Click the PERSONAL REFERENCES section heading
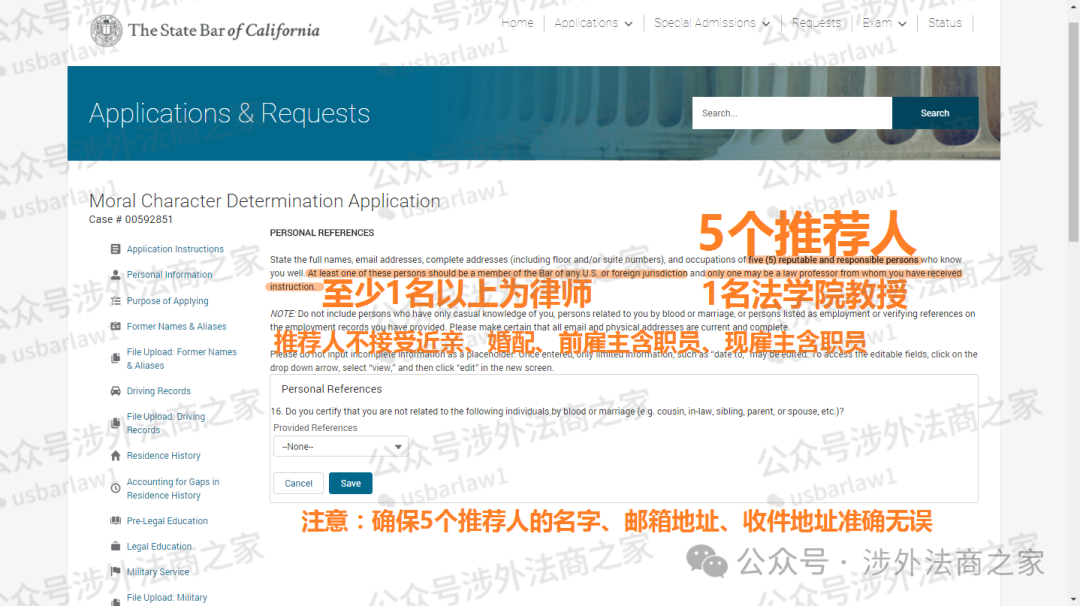 click(322, 233)
